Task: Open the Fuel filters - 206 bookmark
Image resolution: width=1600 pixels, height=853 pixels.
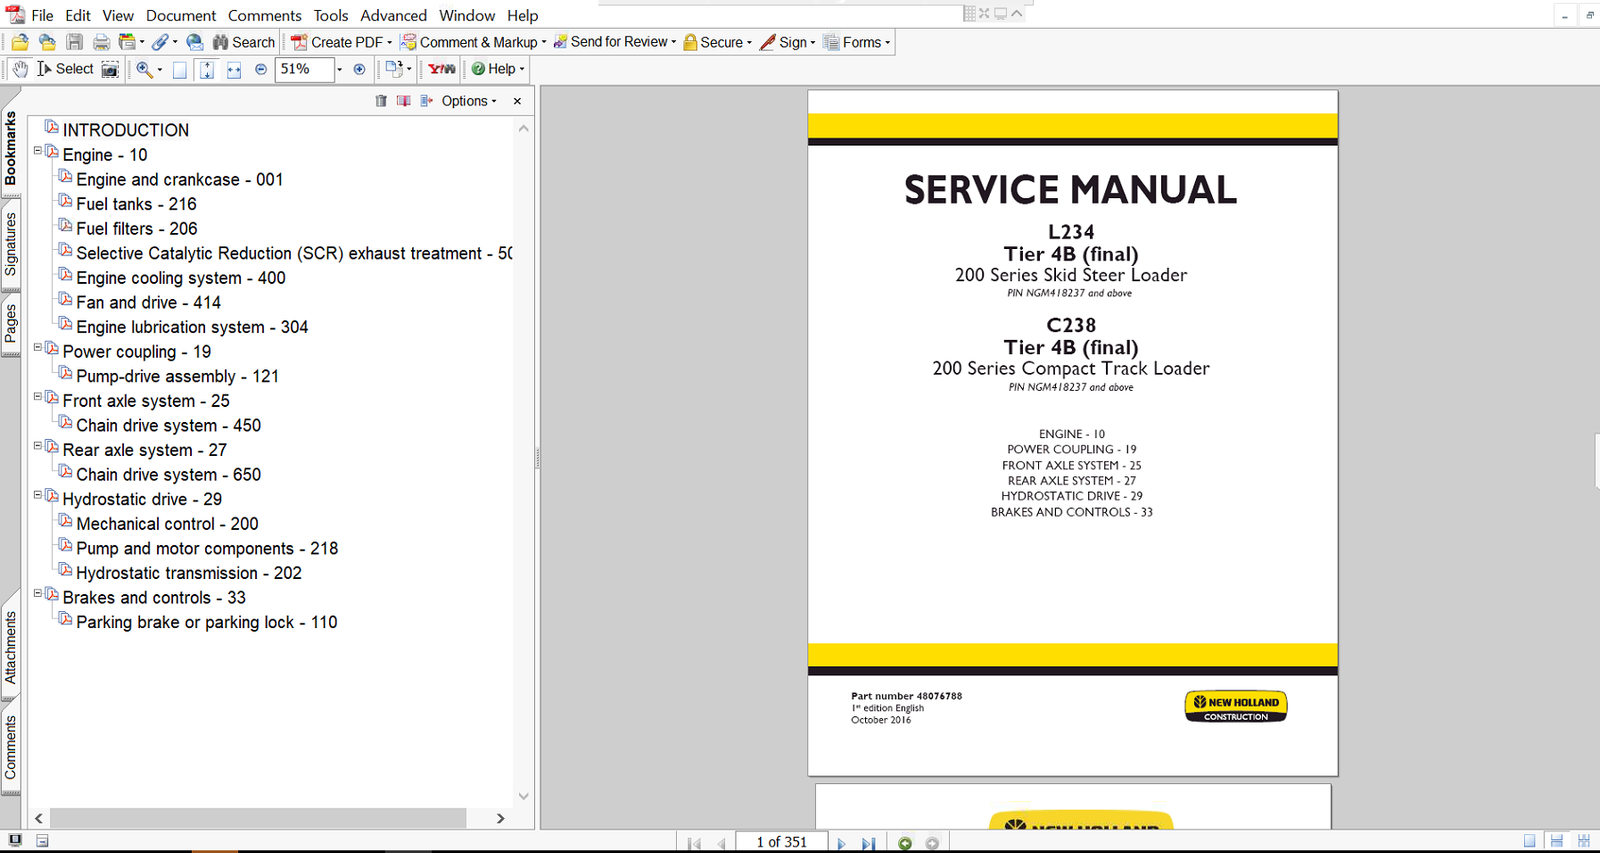Action: tap(136, 229)
